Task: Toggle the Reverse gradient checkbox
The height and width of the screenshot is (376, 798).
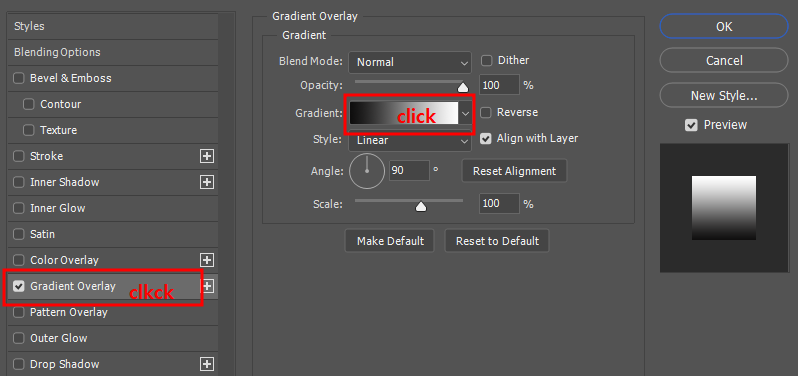Action: 486,112
